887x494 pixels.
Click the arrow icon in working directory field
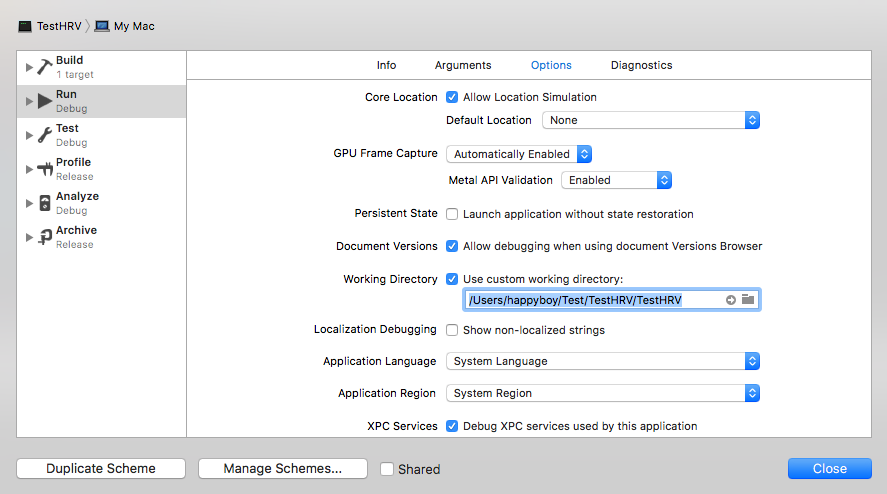tap(730, 300)
